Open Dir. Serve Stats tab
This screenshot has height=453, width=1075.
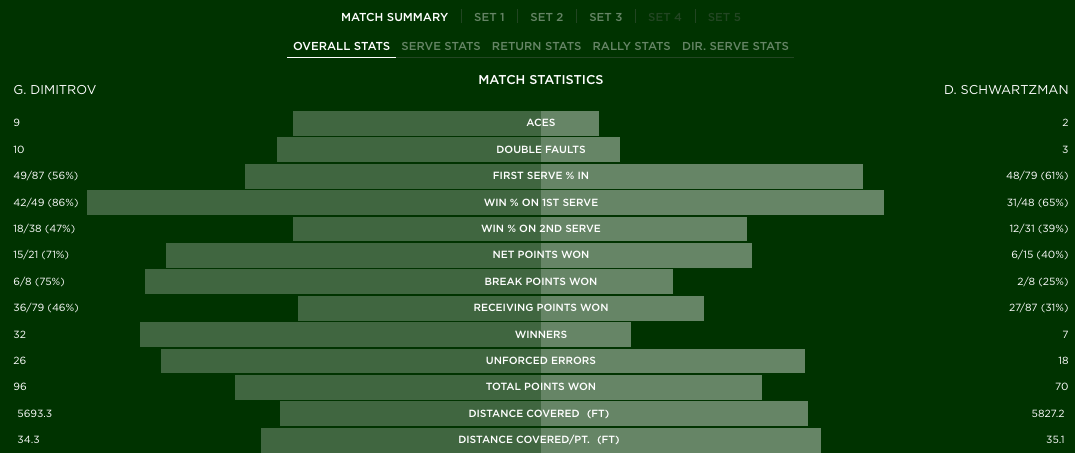[x=735, y=46]
